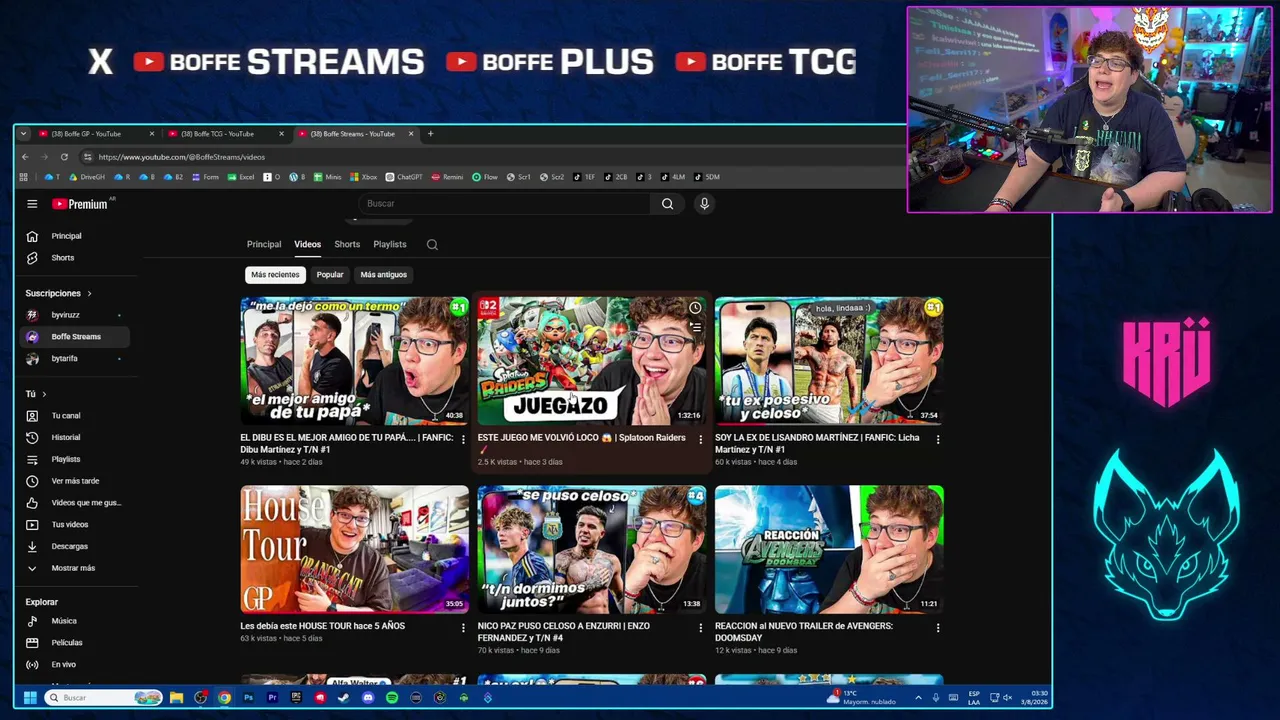Open the Xbox bookmark
Screen dimensions: 1280x720
364,177
